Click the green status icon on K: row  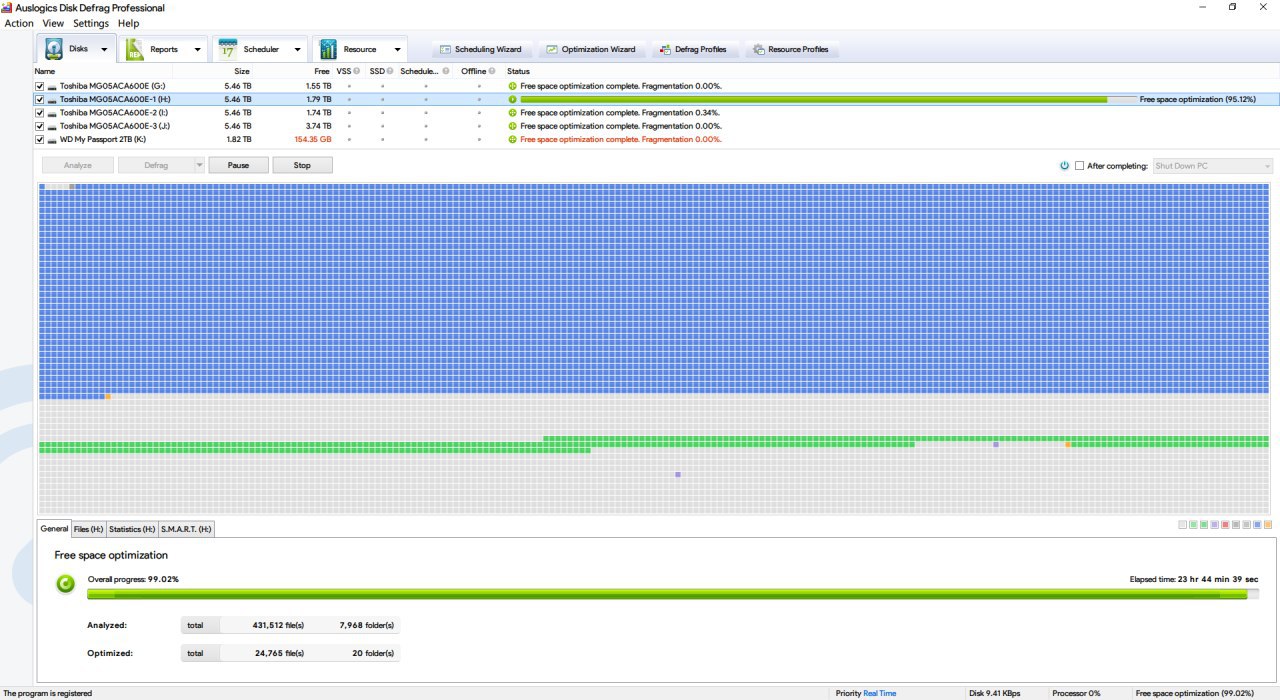tap(512, 140)
